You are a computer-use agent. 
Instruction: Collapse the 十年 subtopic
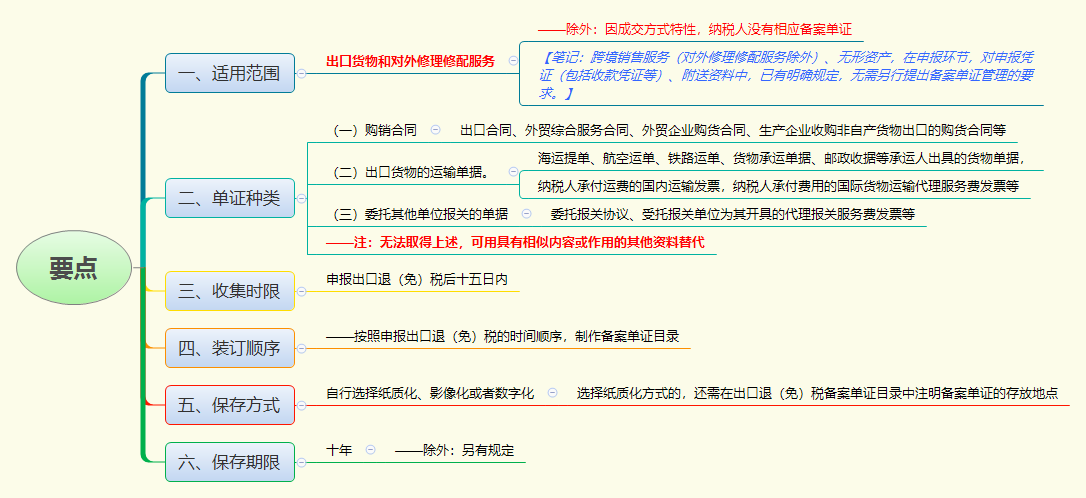click(x=371, y=450)
